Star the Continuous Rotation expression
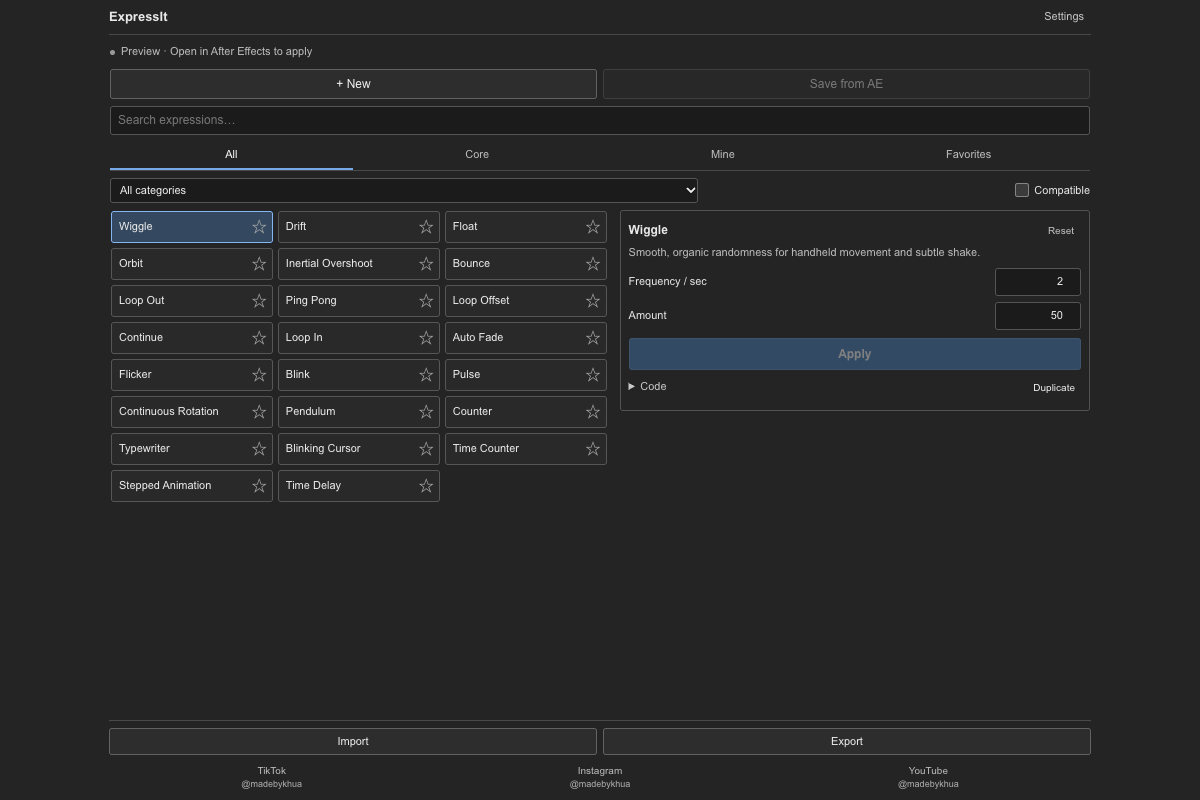This screenshot has height=800, width=1200. (x=259, y=412)
